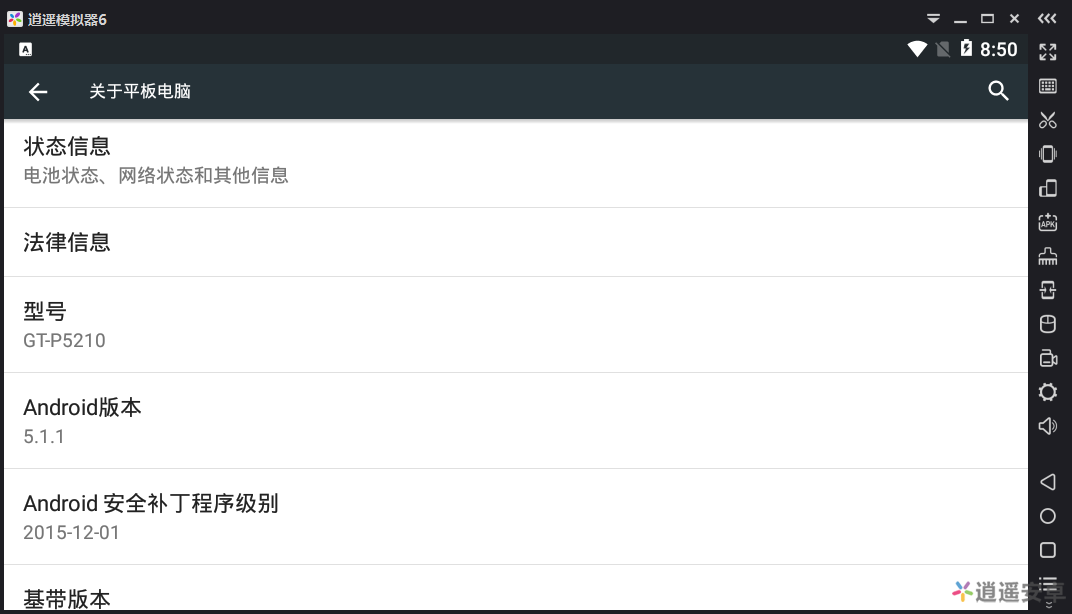The image size is (1072, 614).
Task: Collapse the sidebar with triple chevron
Action: (x=1047, y=18)
